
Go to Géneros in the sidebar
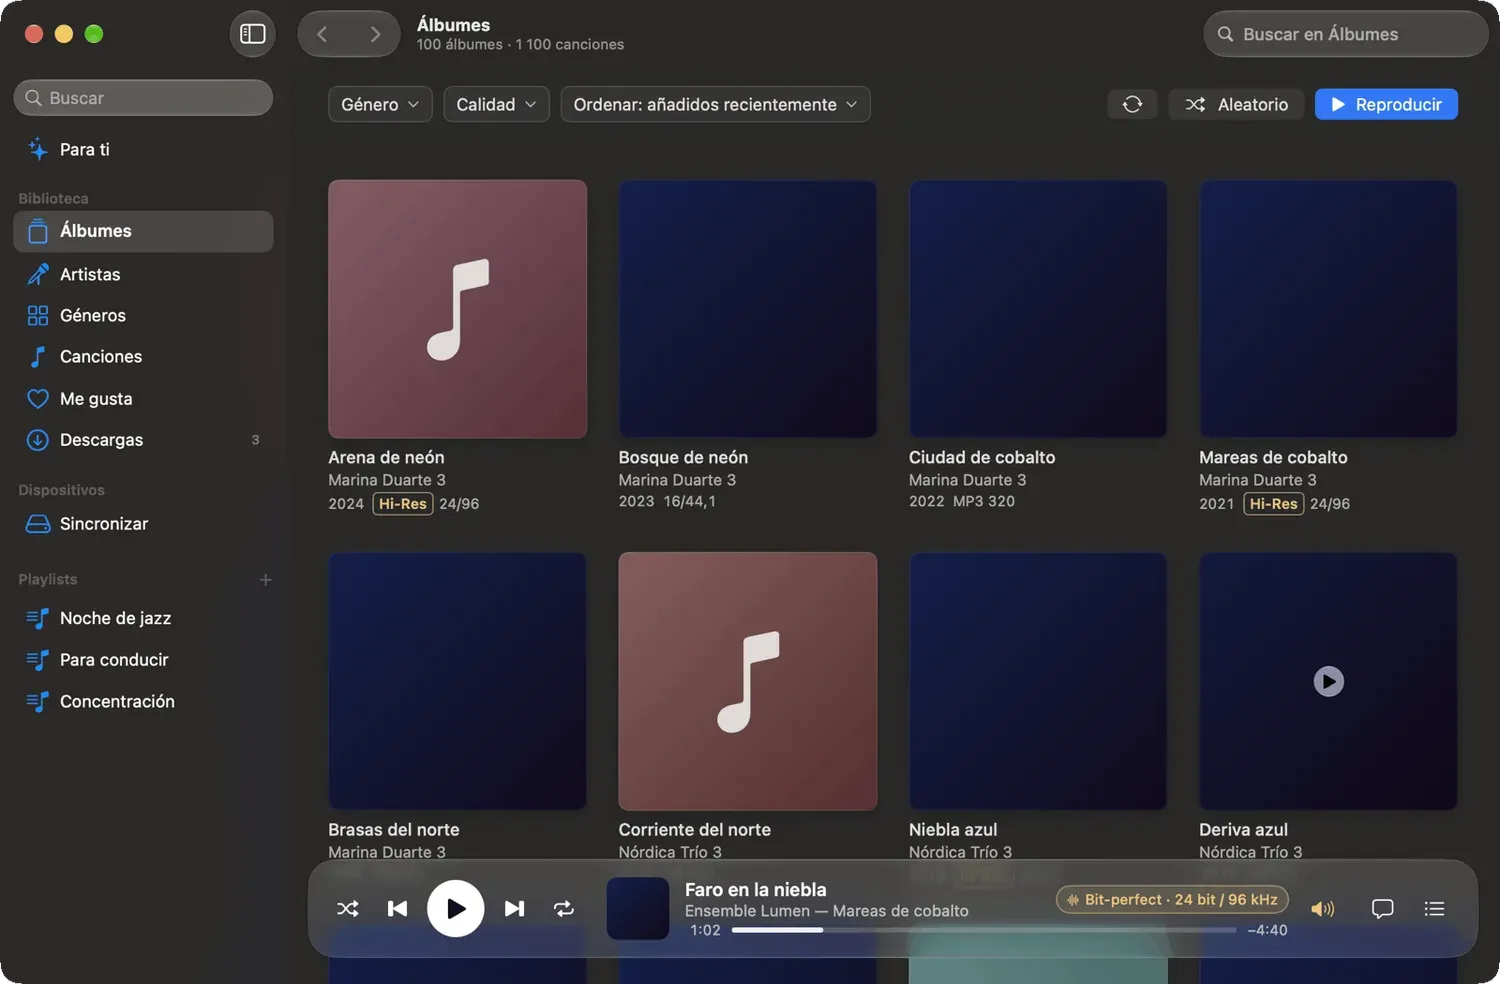pyautogui.click(x=143, y=315)
